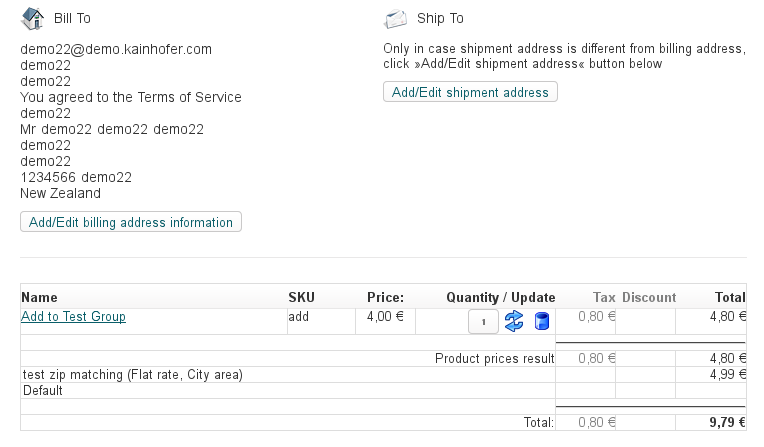Open the Add to Test Group product link

click(73, 317)
